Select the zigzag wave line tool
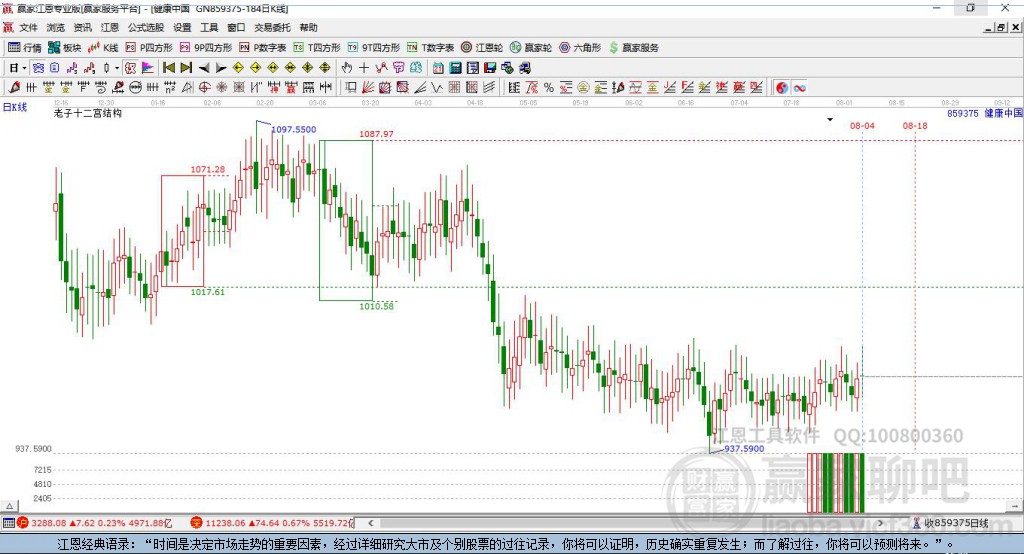The image size is (1024, 554). (x=437, y=88)
